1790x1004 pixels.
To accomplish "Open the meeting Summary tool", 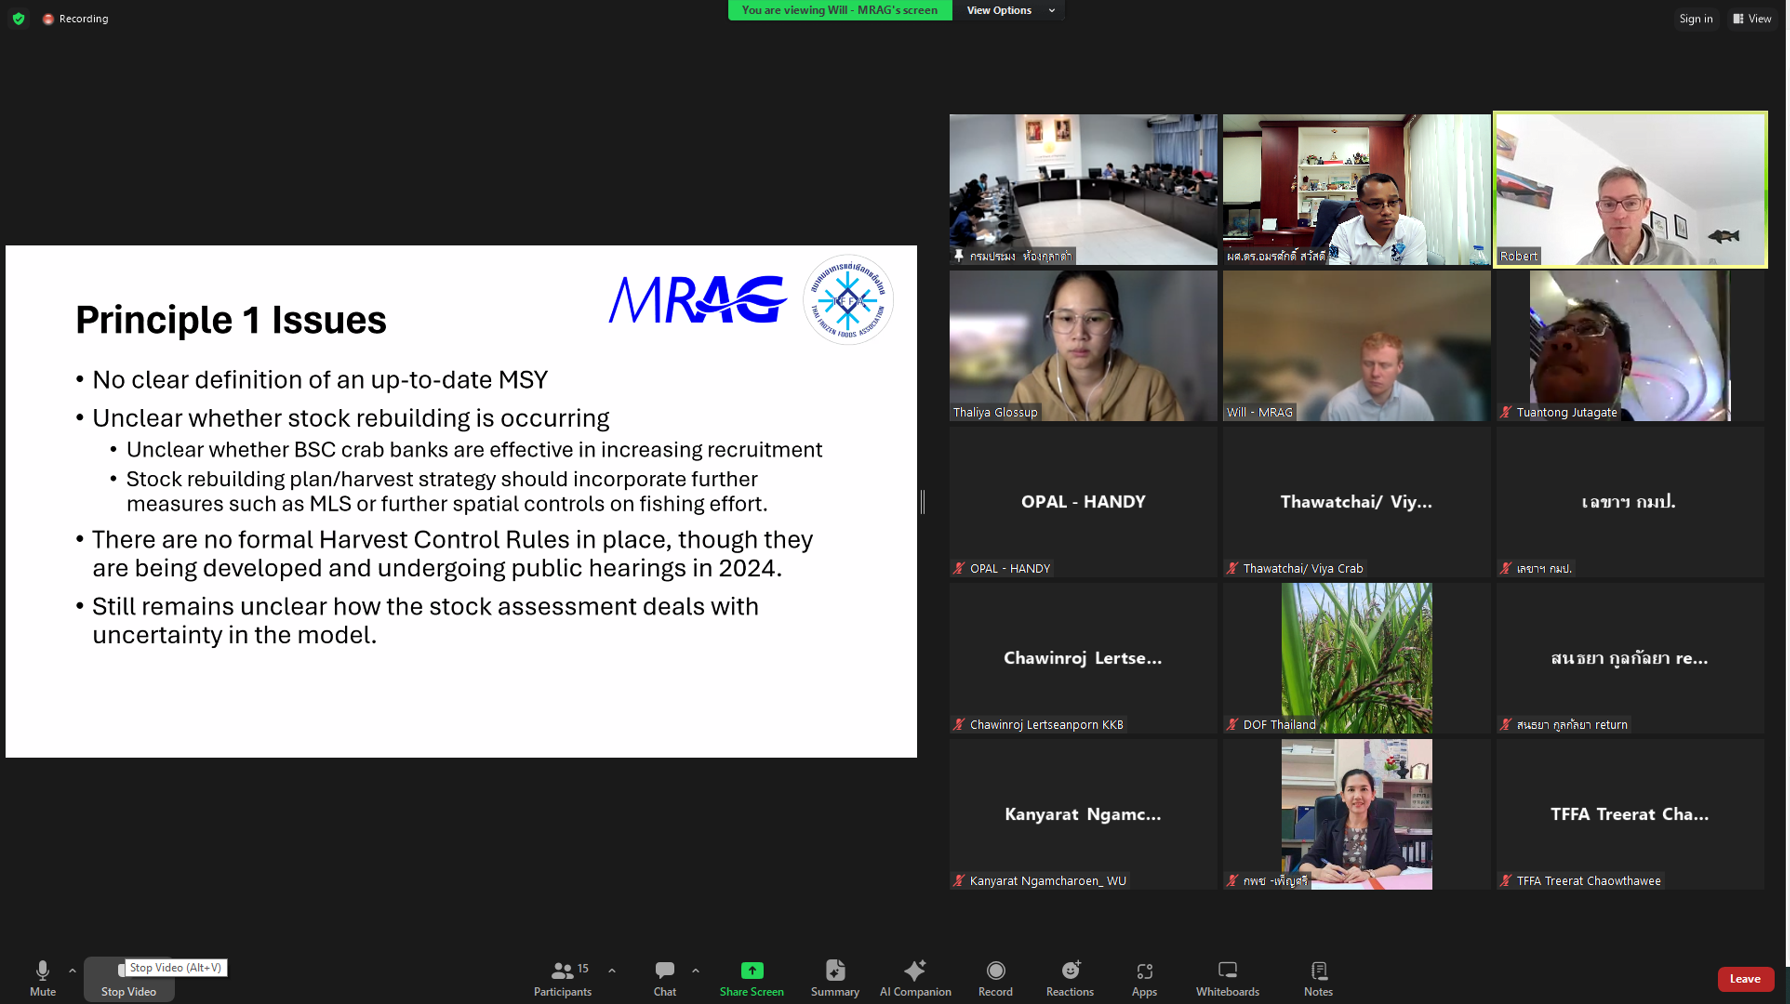I will click(x=834, y=978).
